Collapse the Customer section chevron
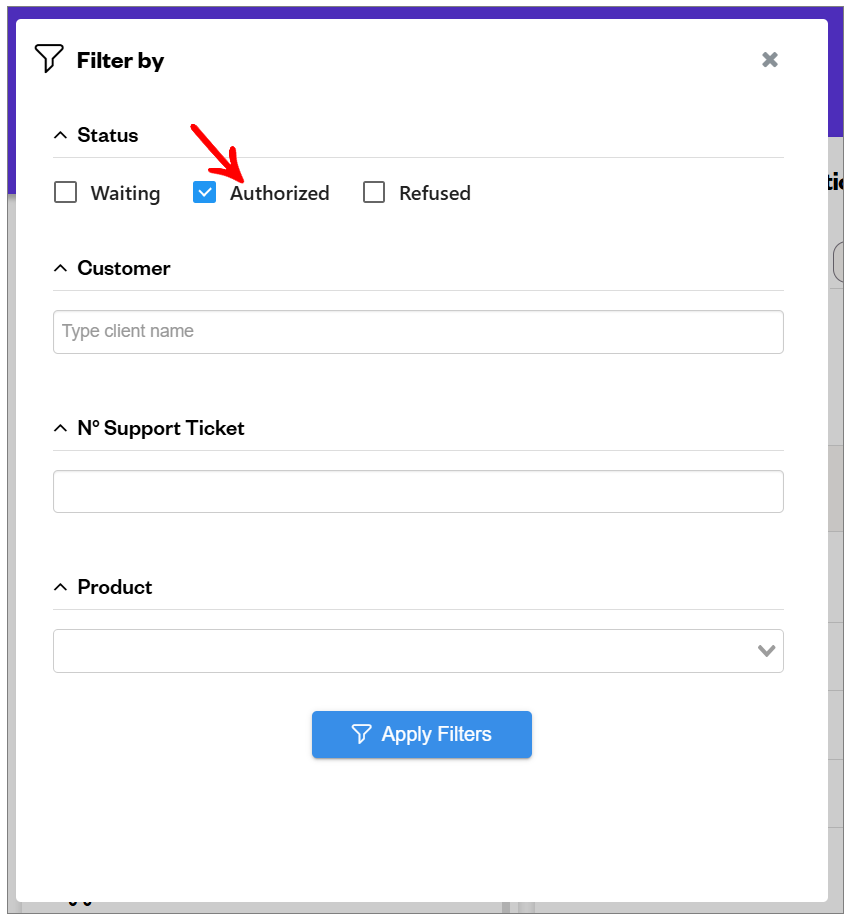Image resolution: width=851 pixels, height=920 pixels. pos(60,269)
